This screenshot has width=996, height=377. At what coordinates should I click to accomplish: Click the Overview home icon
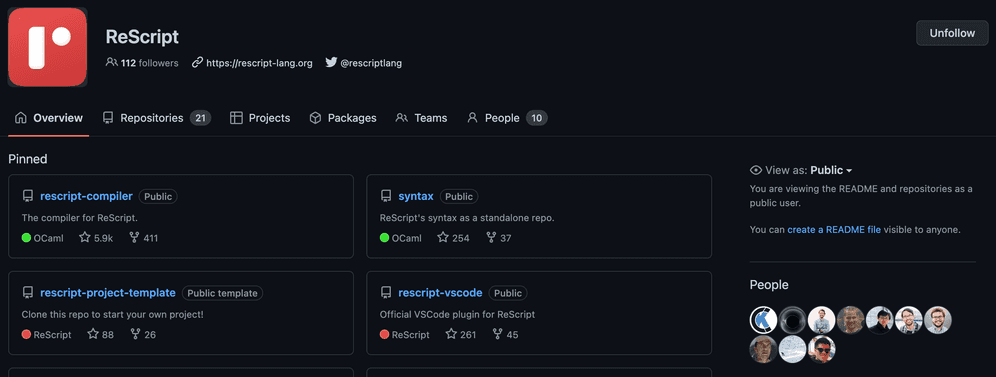point(20,118)
